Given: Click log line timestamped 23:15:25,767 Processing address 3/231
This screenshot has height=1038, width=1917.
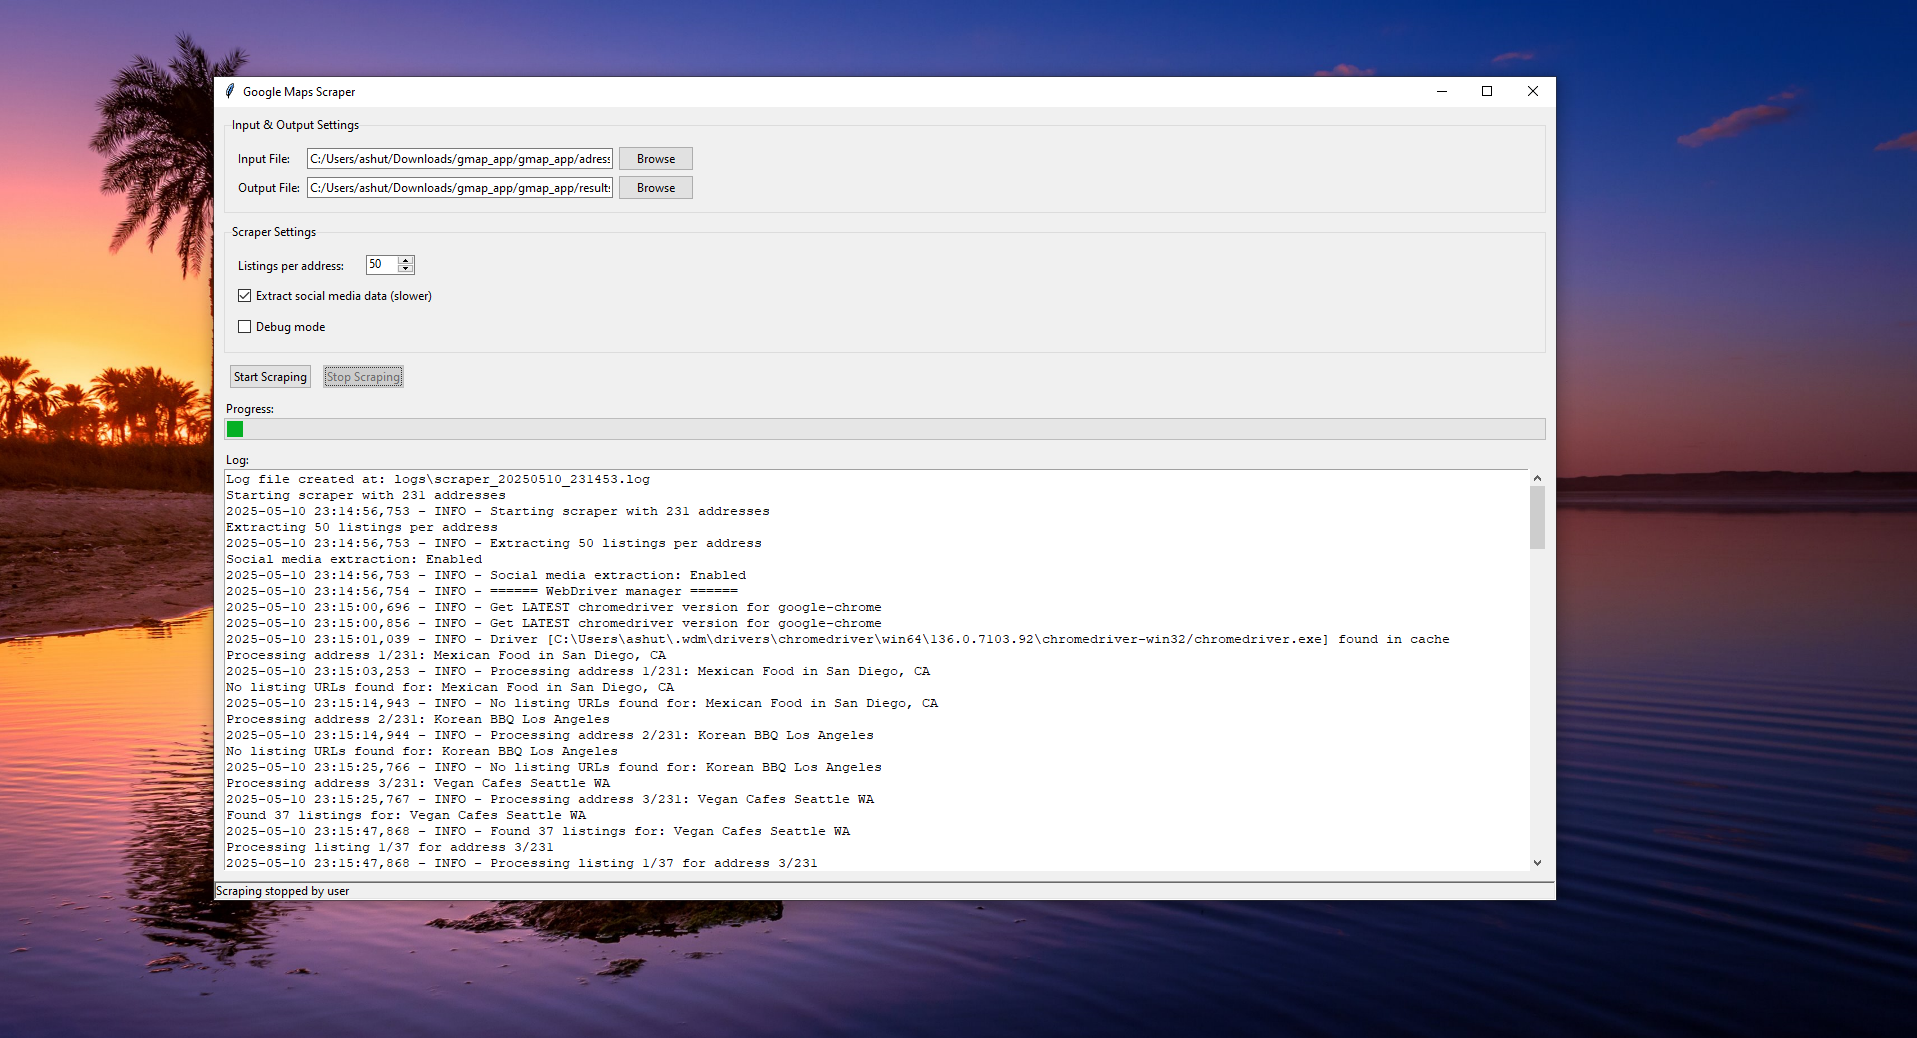Looking at the screenshot, I should point(550,800).
